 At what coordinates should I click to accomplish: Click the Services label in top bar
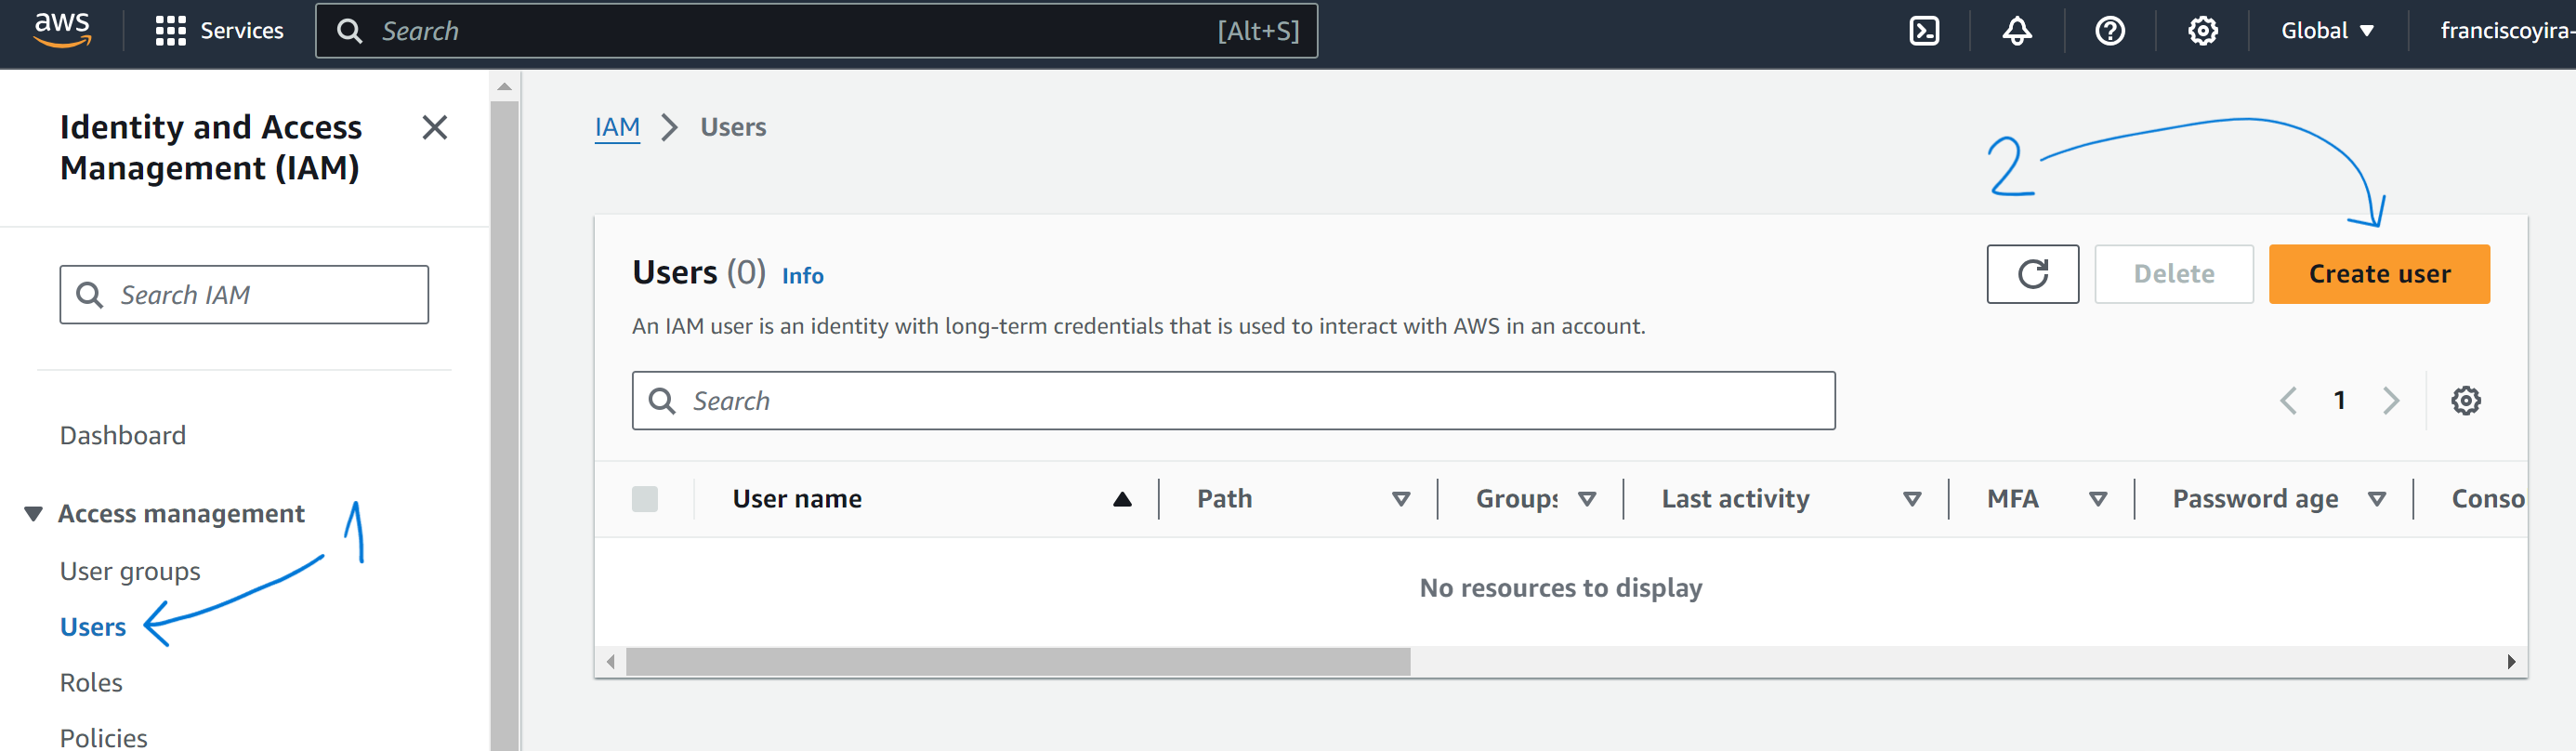tap(242, 31)
